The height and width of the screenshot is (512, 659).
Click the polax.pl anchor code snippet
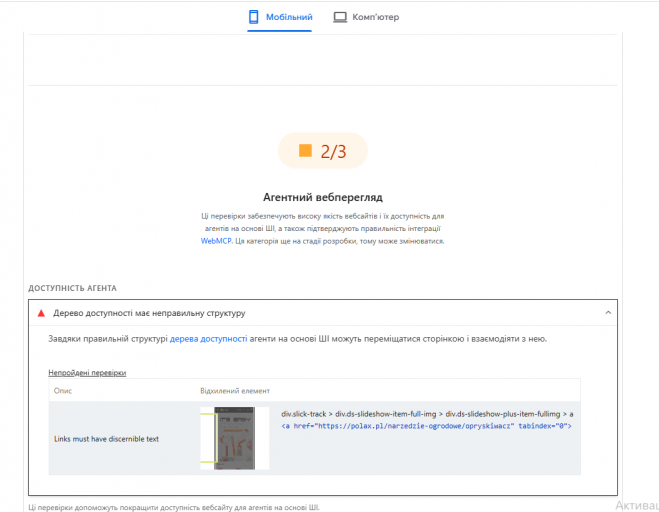pos(427,426)
